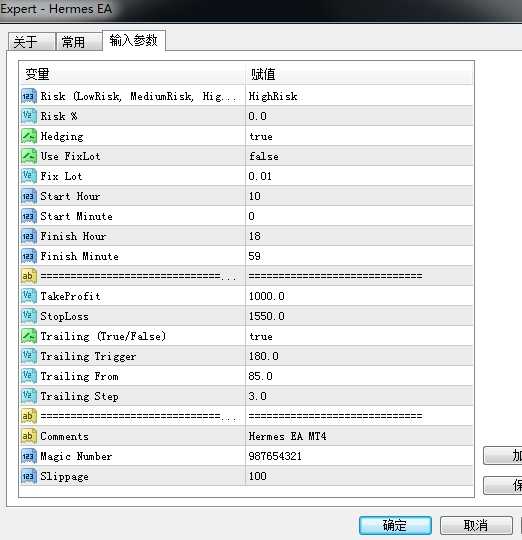Viewport: 522px width, 540px height.
Task: Select the Use FixLot boolean icon
Action: click(x=29, y=156)
